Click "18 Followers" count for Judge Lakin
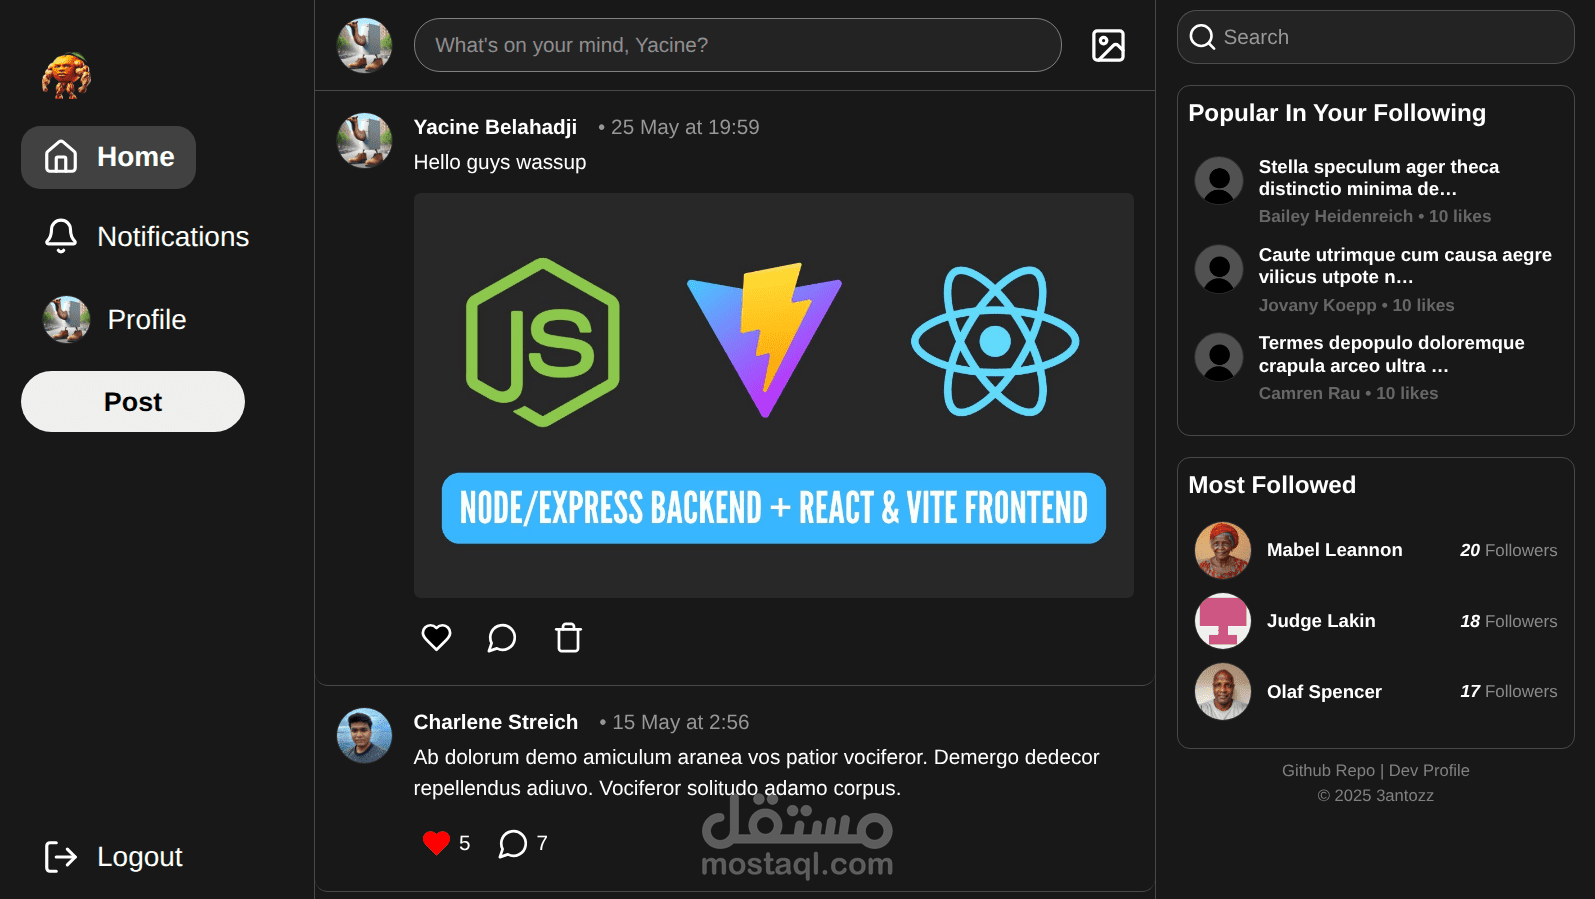 1508,621
